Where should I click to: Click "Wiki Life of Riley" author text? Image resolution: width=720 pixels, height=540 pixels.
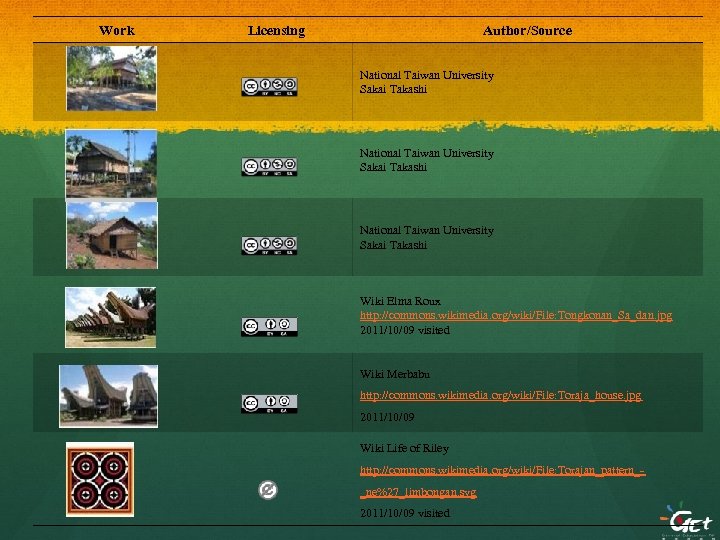[405, 448]
